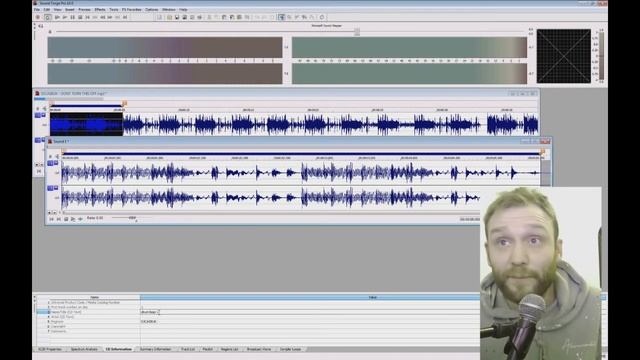Open the Process menu

click(x=84, y=9)
